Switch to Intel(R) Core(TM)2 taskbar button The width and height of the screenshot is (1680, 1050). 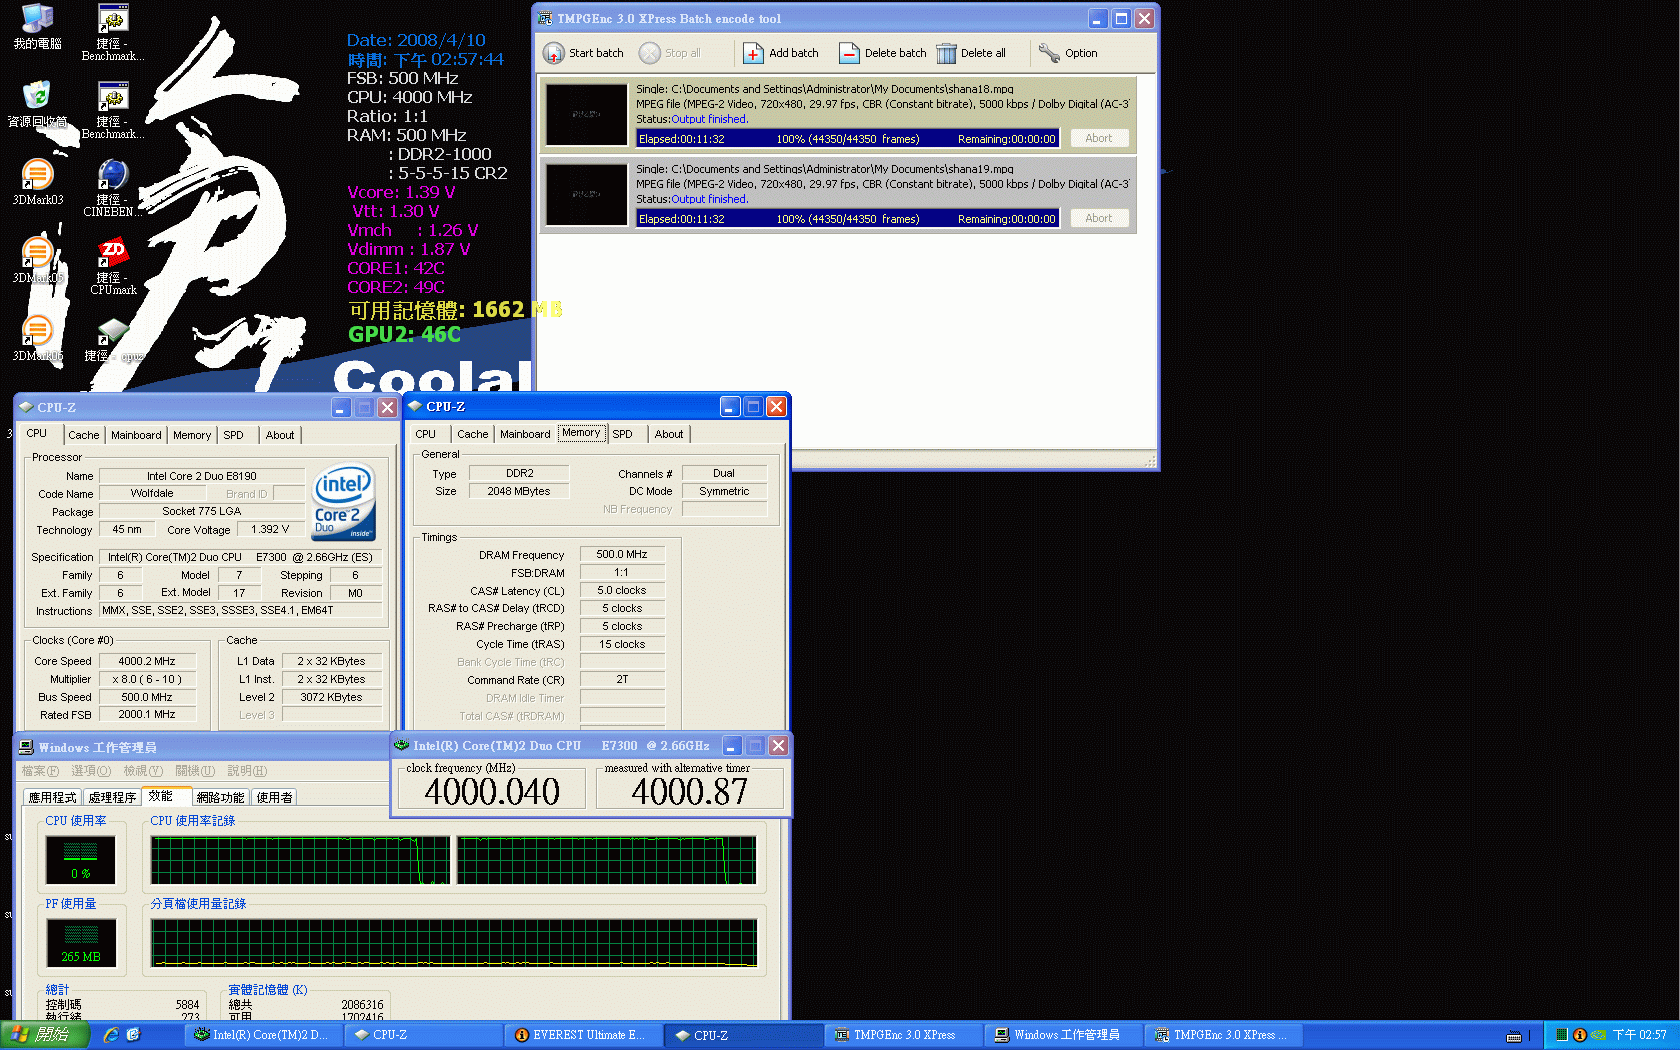(262, 1035)
